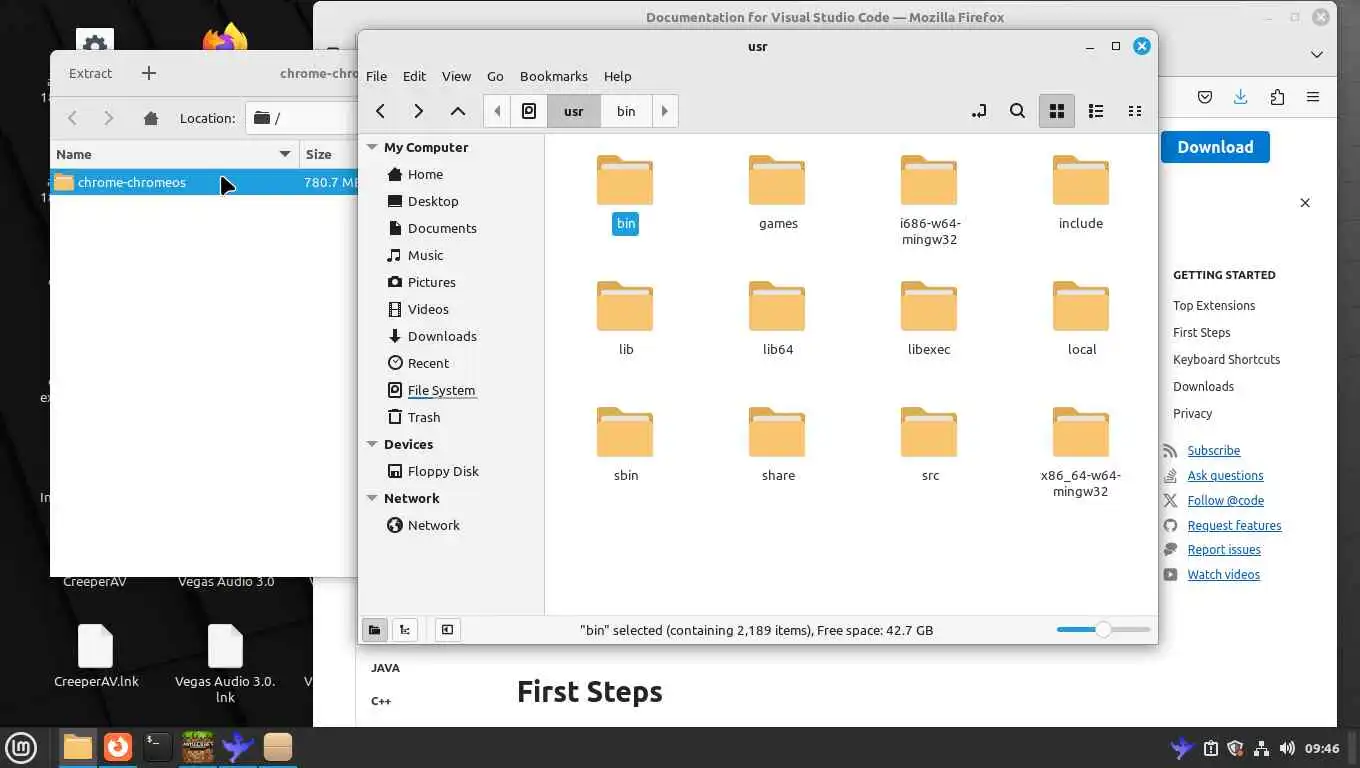Select the x86_64-w64-mingw32 folder
The image size is (1360, 768).
click(x=1081, y=452)
